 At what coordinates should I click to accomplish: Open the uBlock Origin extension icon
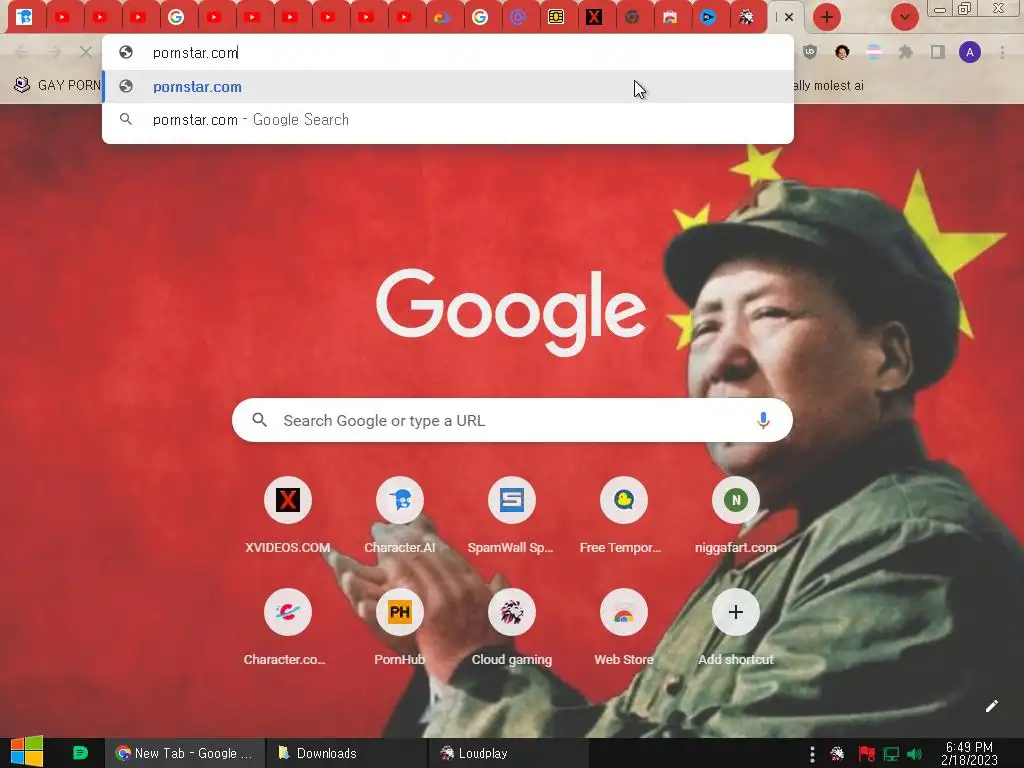point(810,52)
